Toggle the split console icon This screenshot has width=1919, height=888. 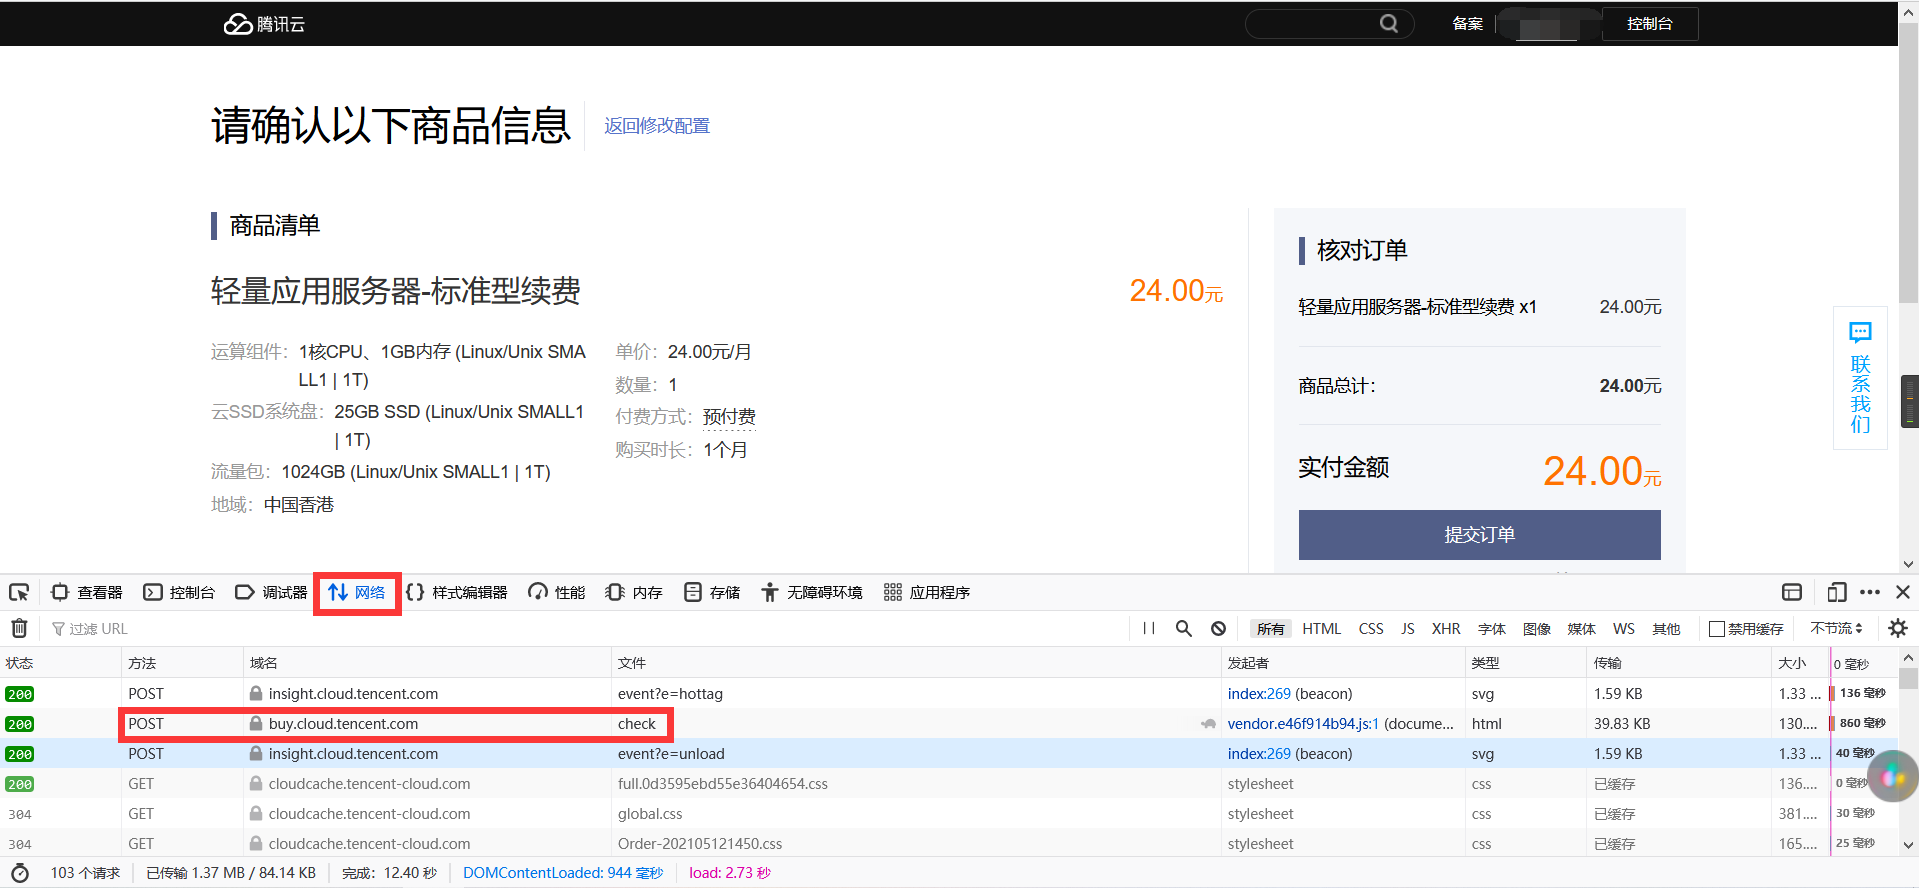[x=1792, y=592]
